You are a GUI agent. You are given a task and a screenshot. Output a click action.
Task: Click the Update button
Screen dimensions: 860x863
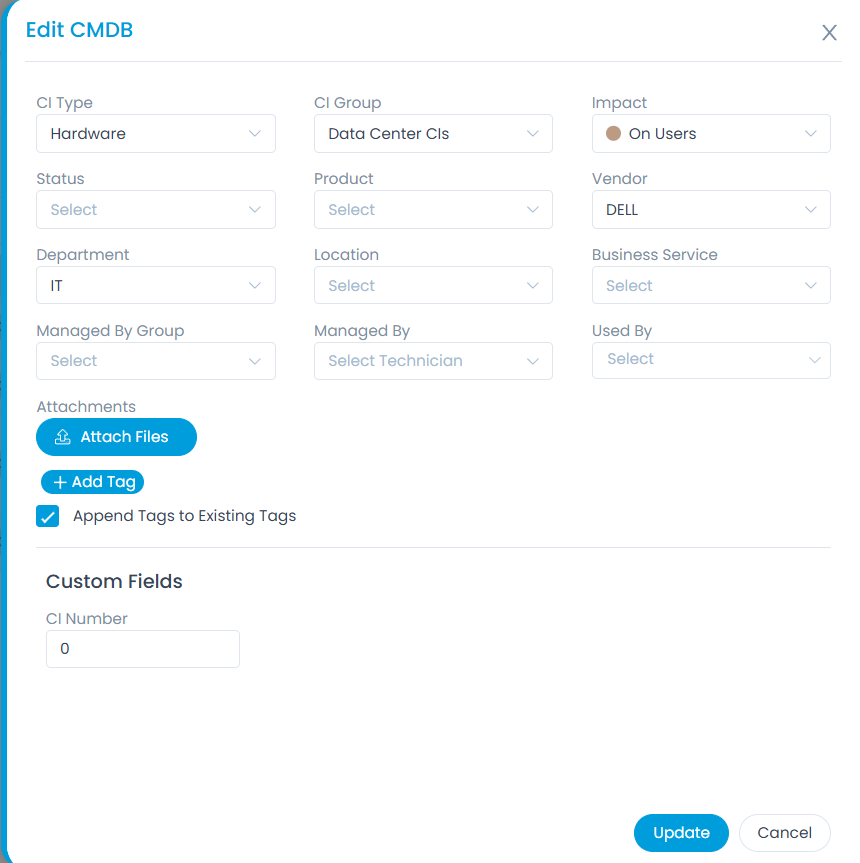coord(681,832)
